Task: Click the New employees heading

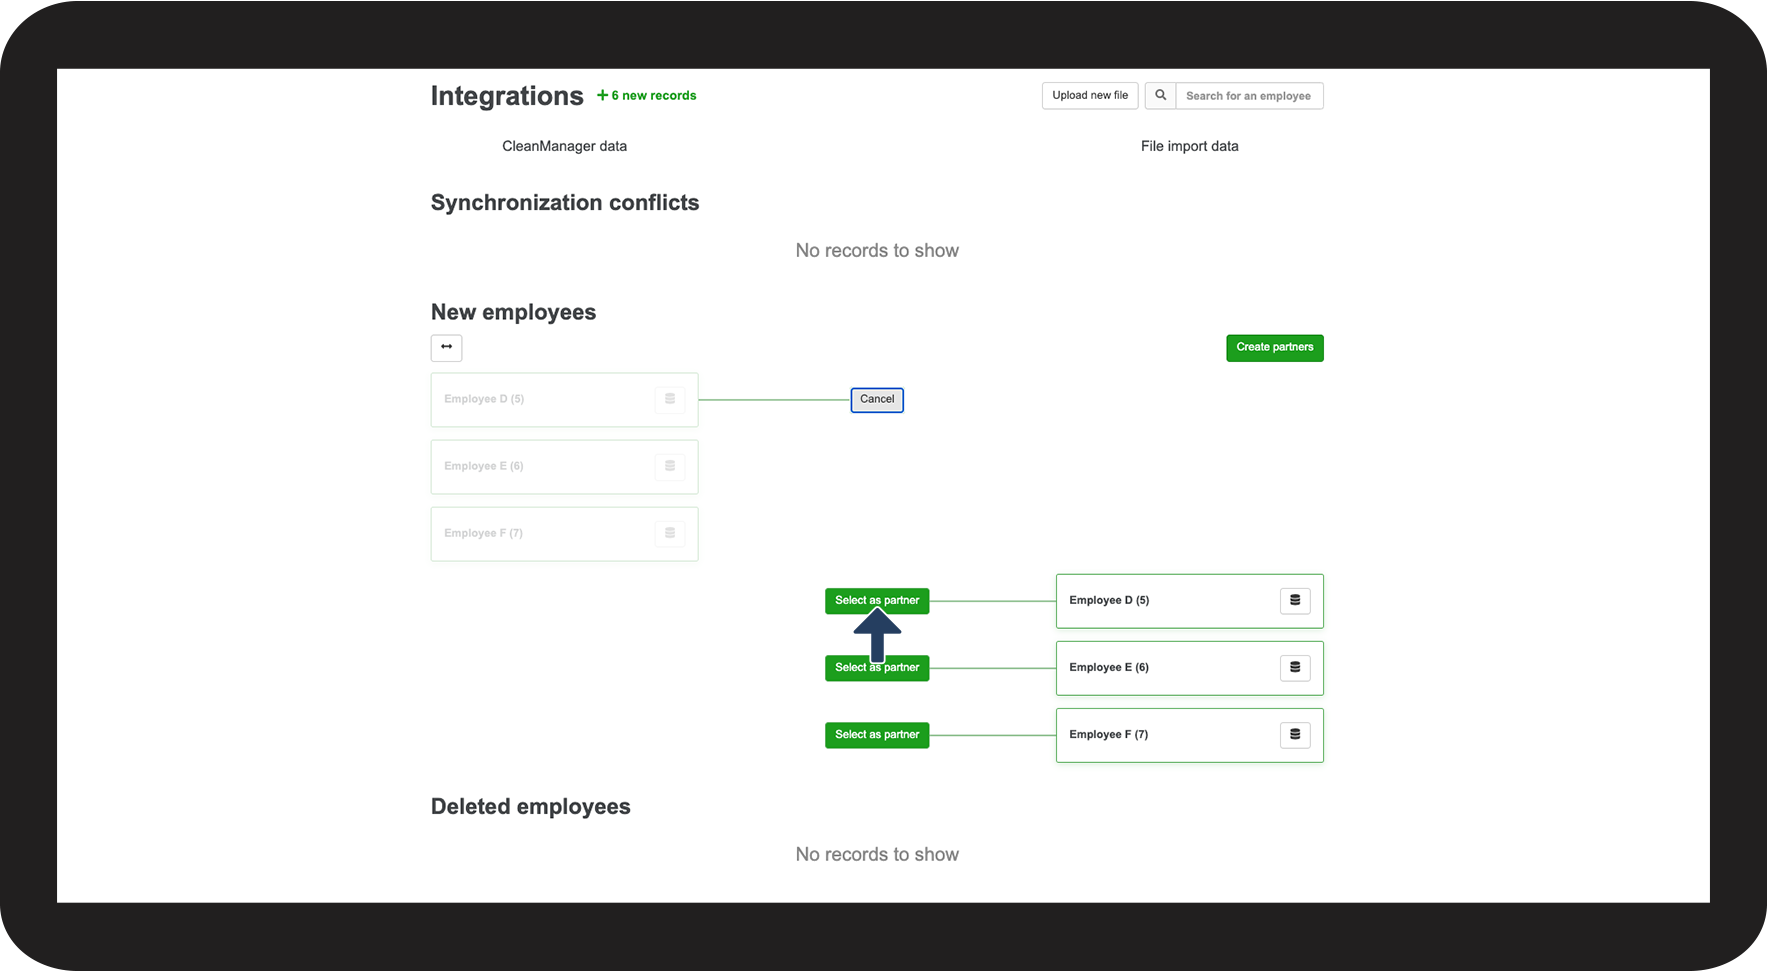Action: 513,312
